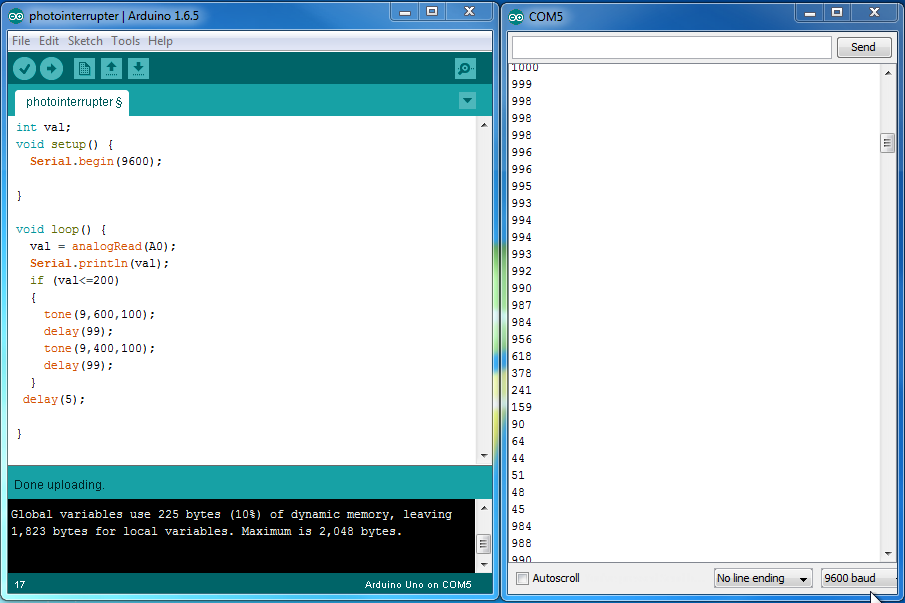Click the 64 value in serial output
This screenshot has width=905, height=603.
pos(518,441)
